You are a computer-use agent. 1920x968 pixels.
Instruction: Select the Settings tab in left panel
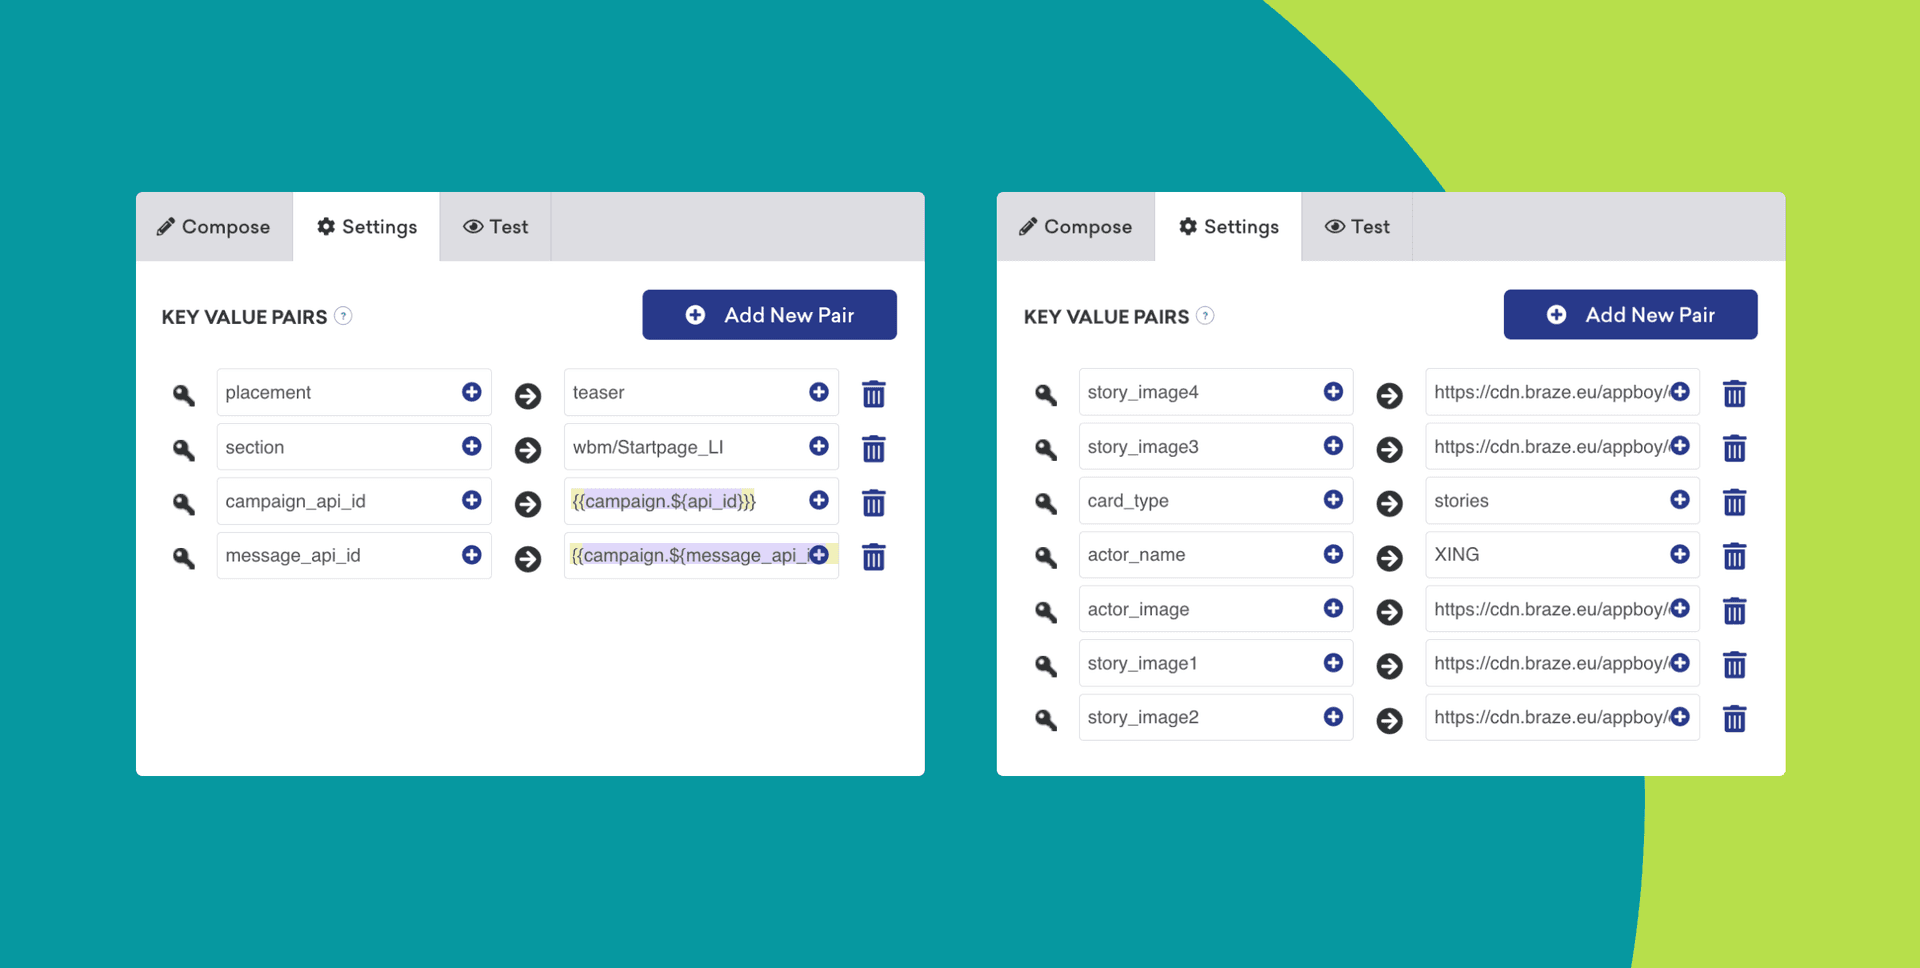(x=366, y=227)
